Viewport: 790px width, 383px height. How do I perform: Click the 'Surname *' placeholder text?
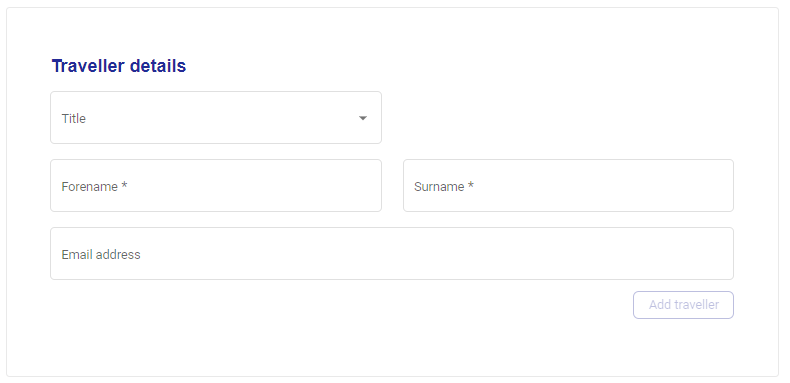(x=444, y=186)
